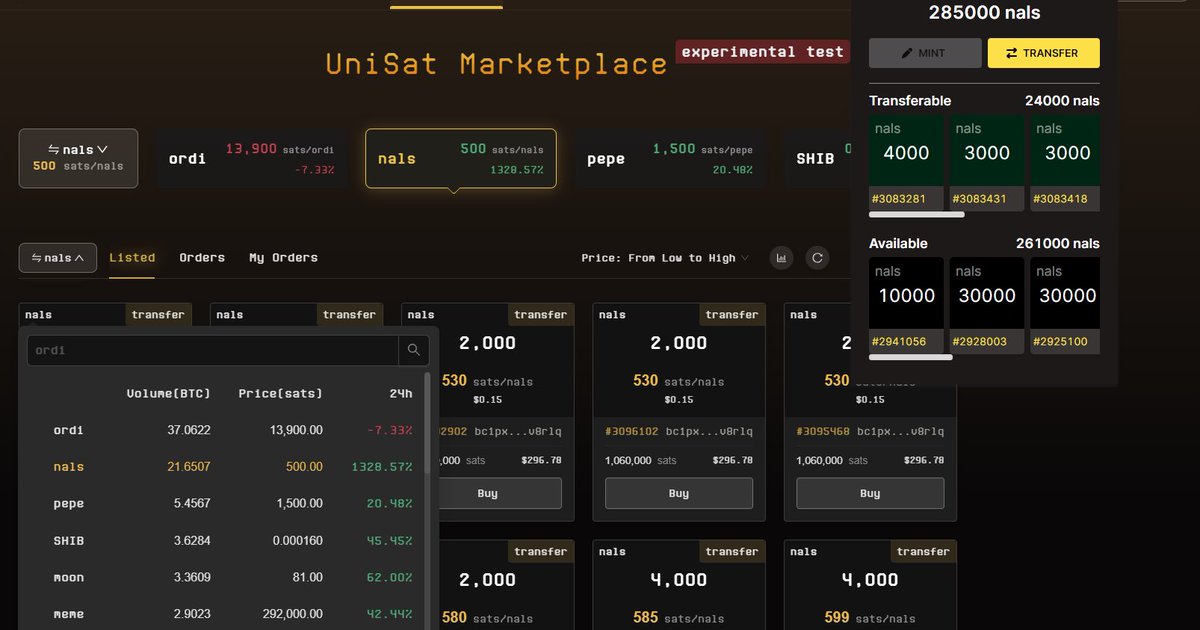Open the 4,000 nals listing at 599 sats/nals

click(x=870, y=585)
